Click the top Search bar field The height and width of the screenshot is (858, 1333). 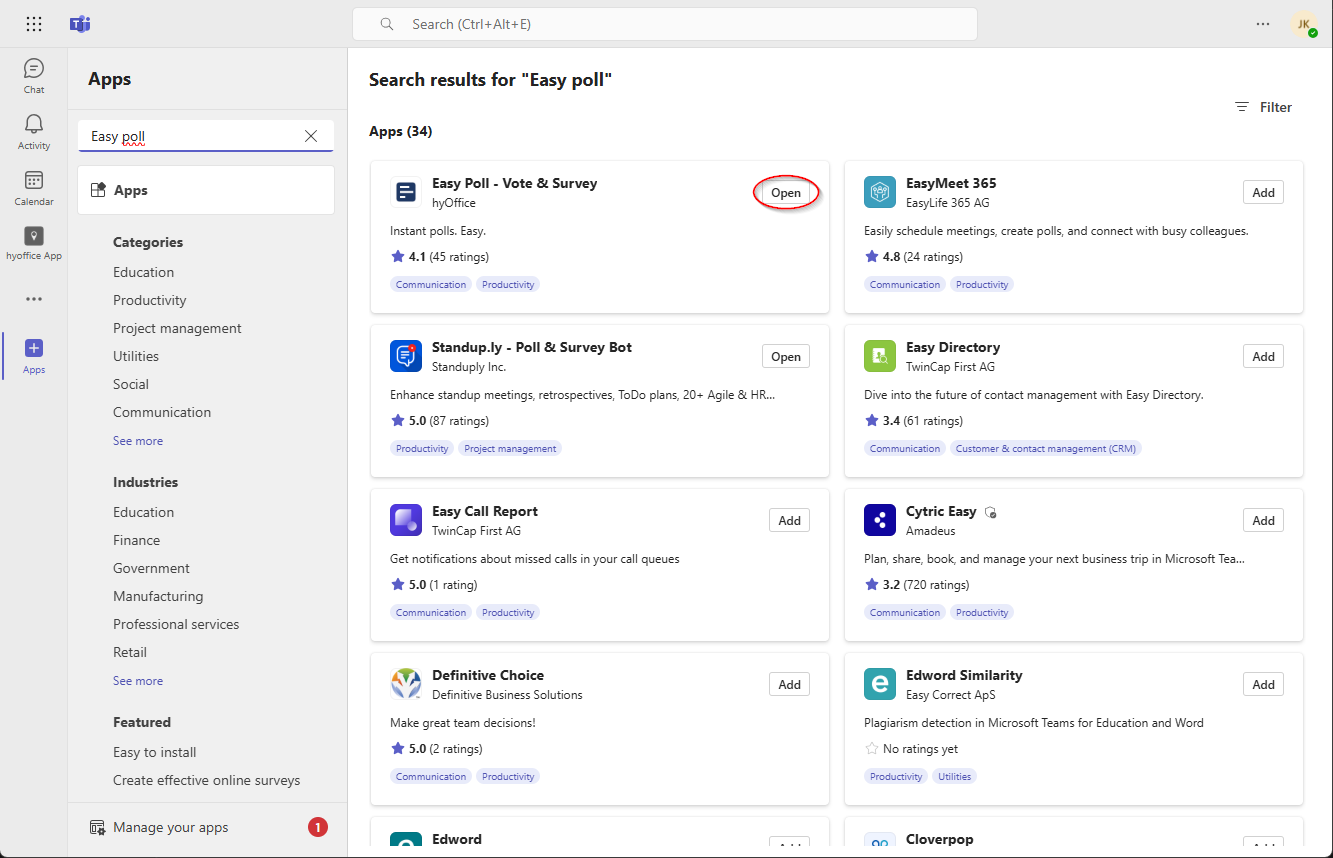(664, 24)
